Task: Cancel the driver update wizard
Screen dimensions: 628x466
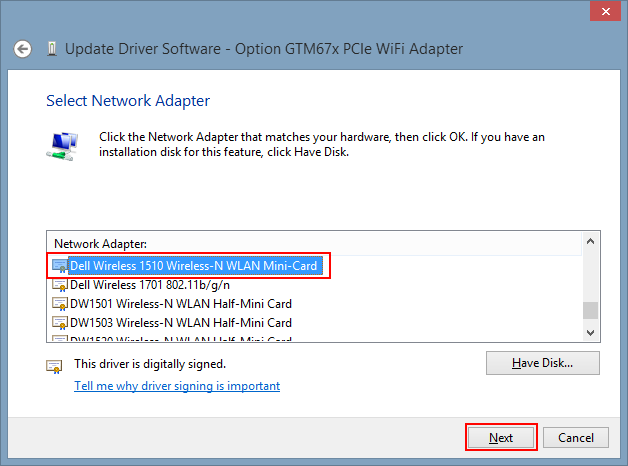Action: (576, 438)
